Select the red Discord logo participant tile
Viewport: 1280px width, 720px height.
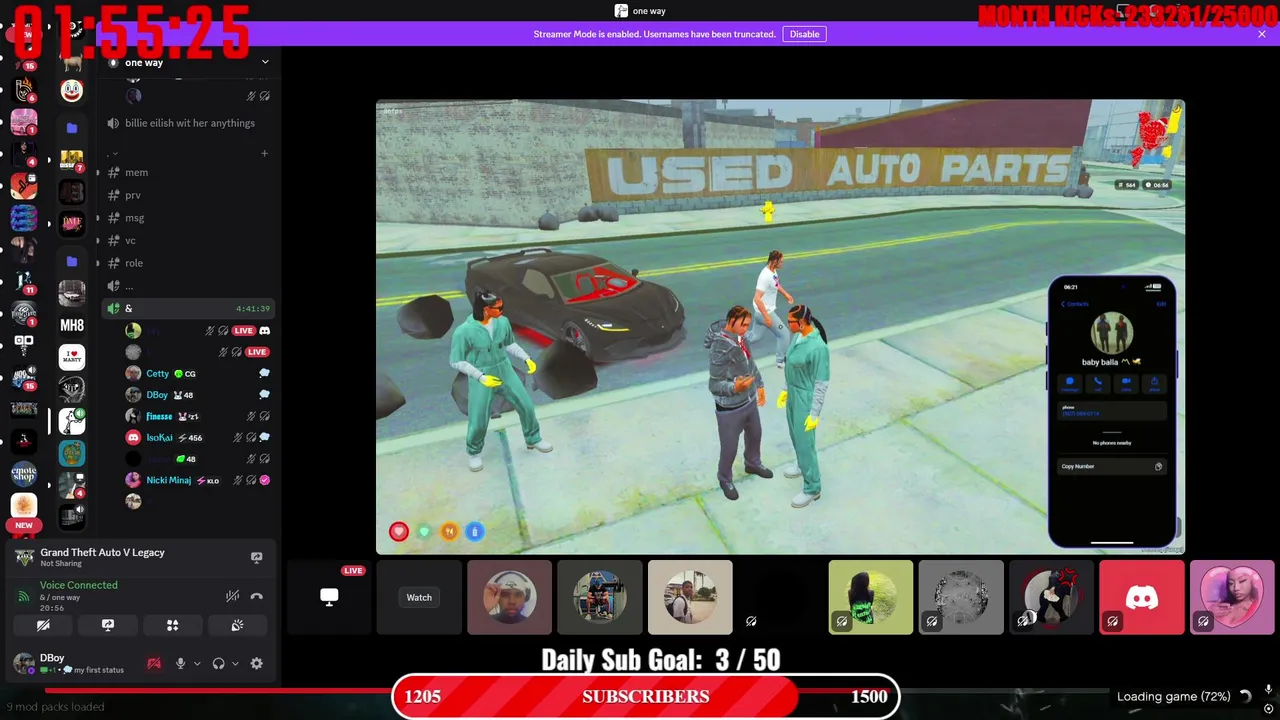pos(1141,598)
